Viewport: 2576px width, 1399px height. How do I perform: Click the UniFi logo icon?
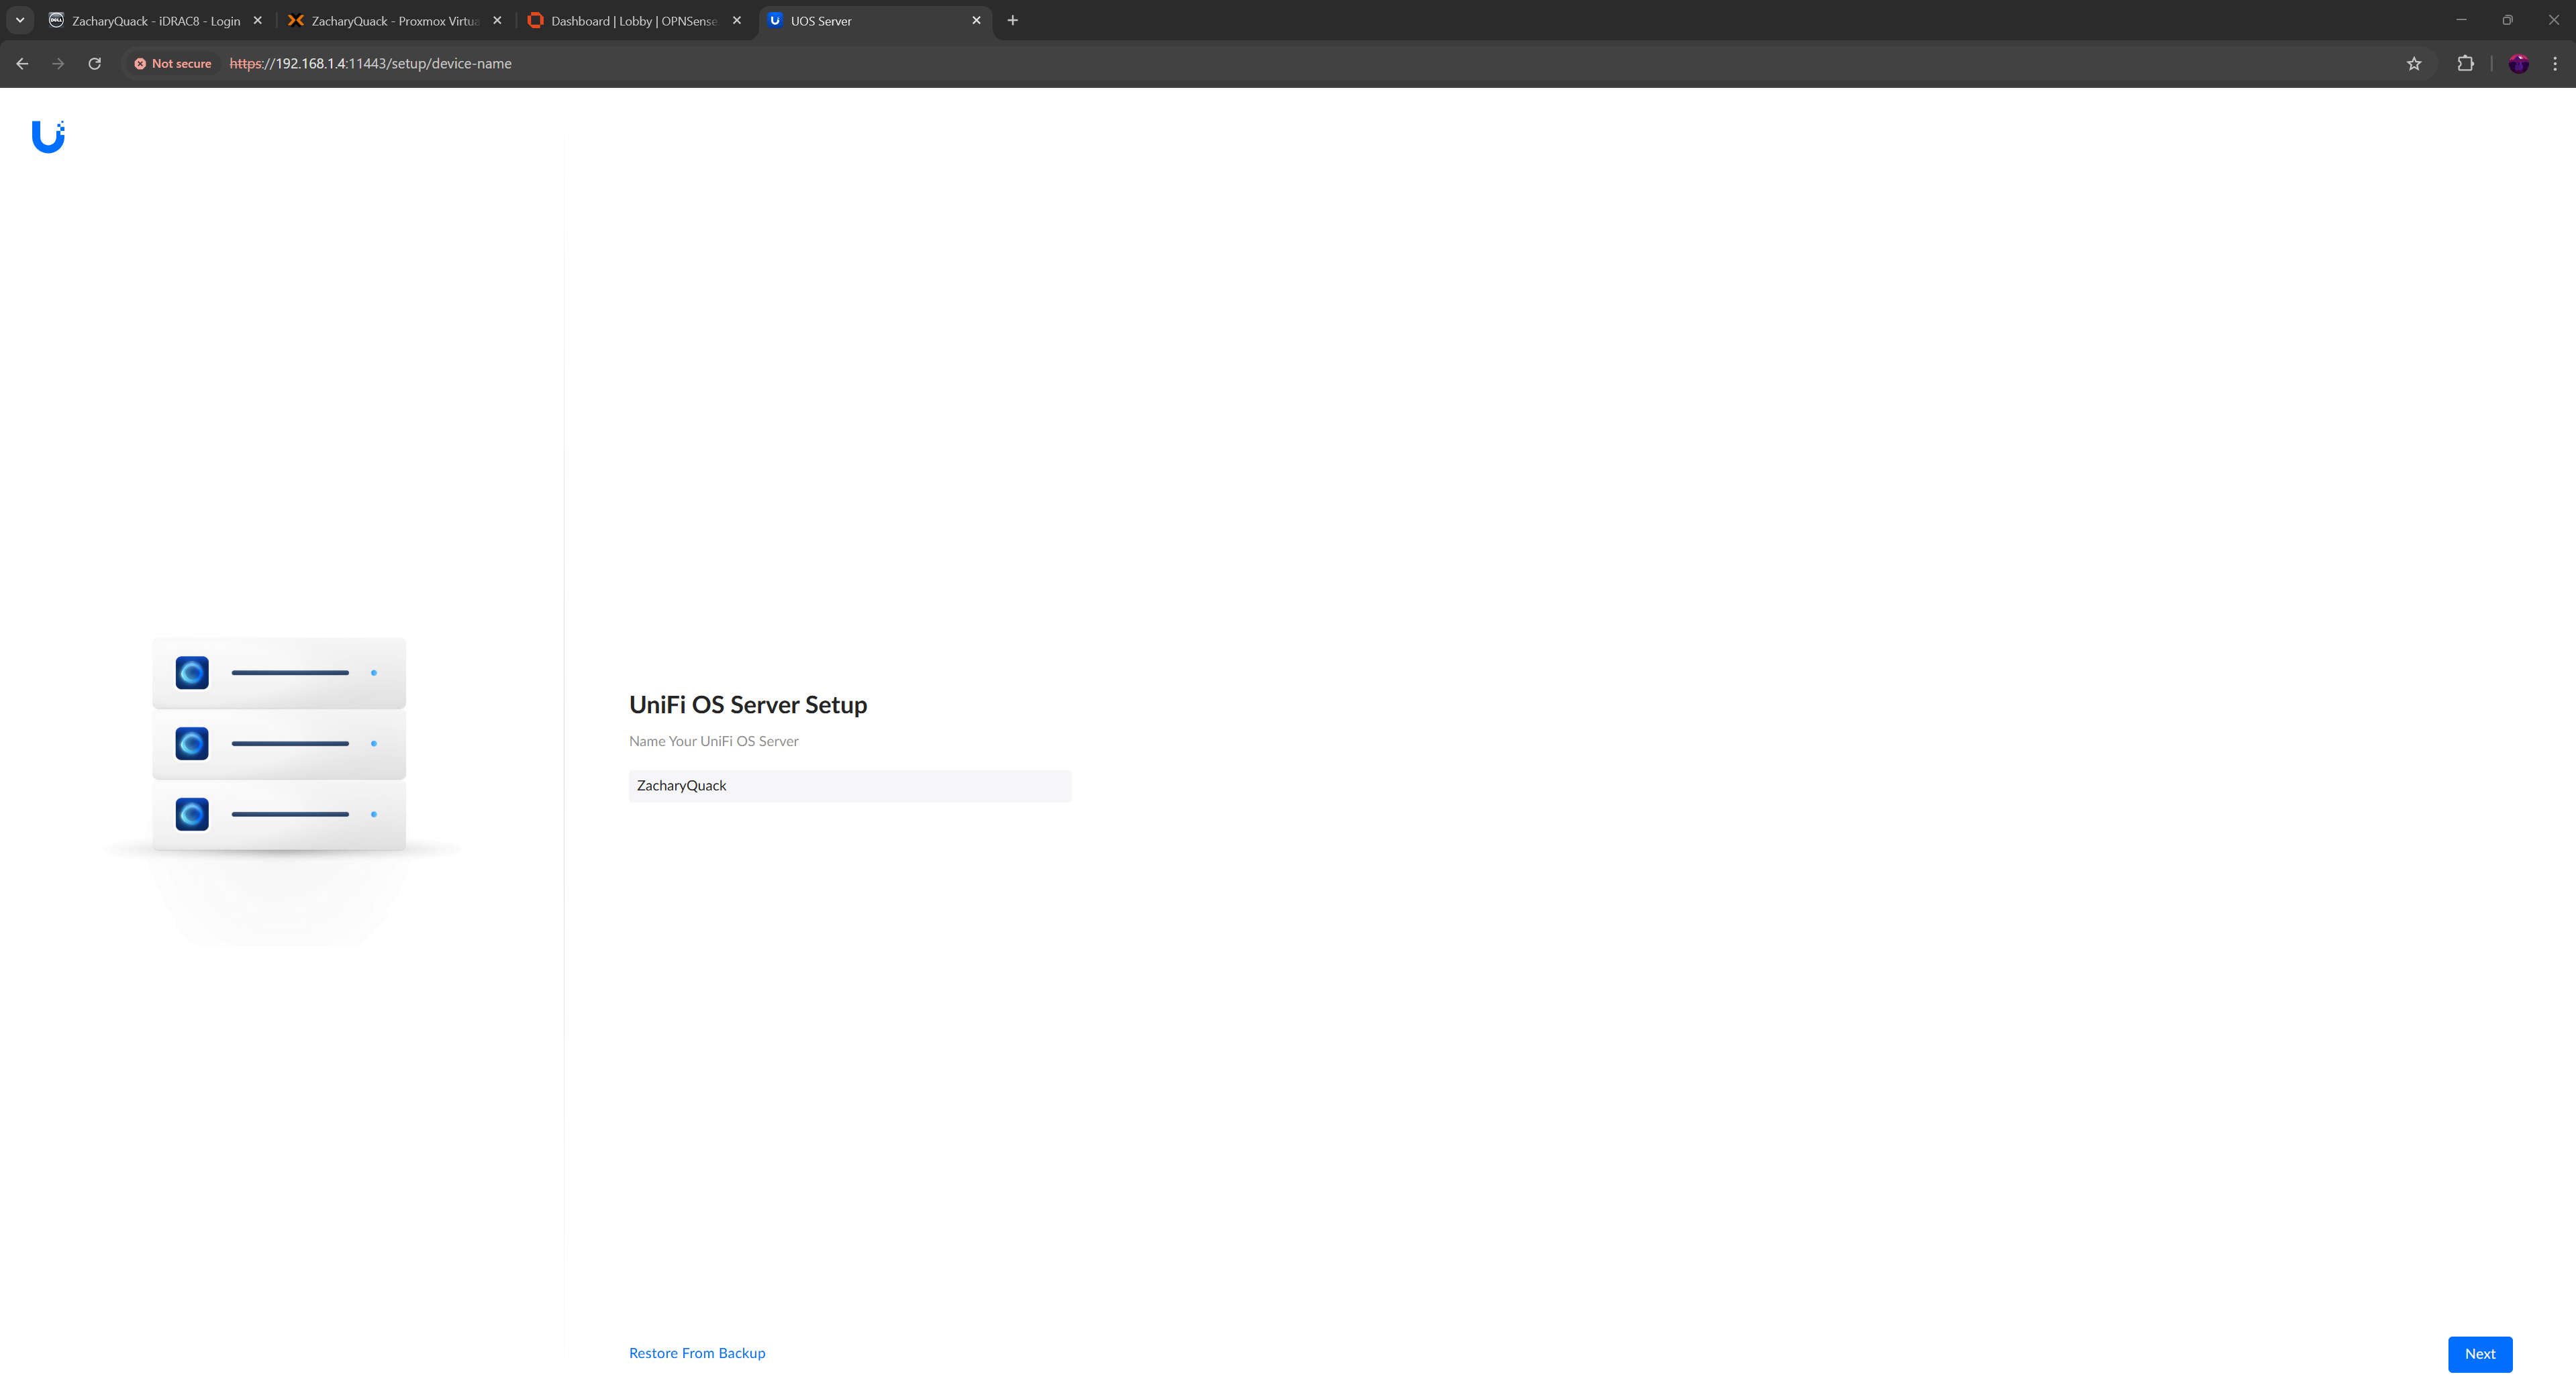point(48,137)
